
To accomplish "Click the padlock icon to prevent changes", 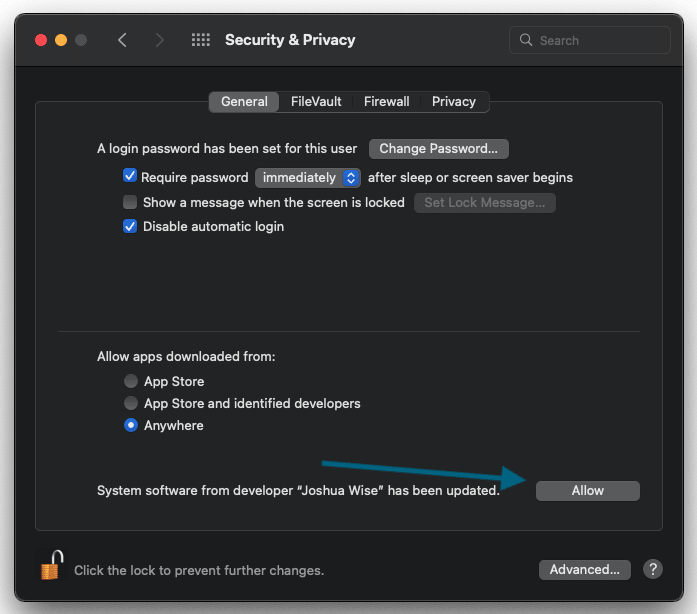I will 51,565.
